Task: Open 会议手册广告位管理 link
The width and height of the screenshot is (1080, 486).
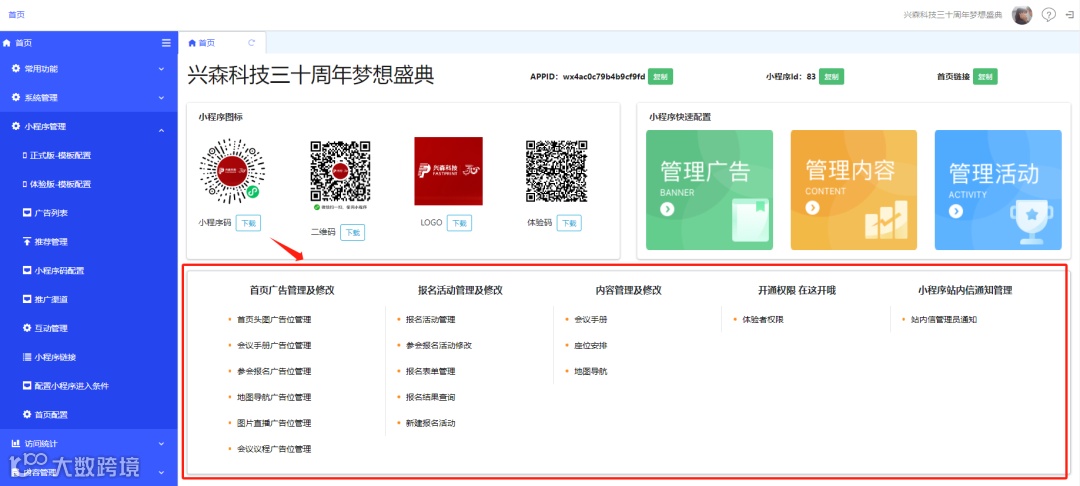Action: 274,346
